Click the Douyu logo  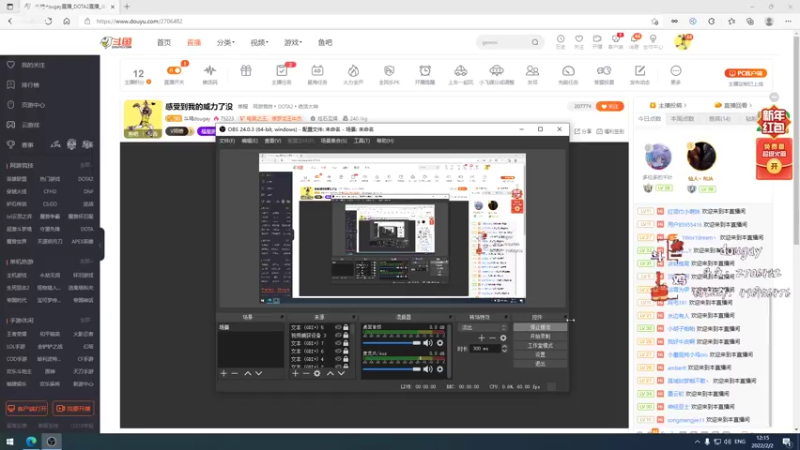coord(116,42)
